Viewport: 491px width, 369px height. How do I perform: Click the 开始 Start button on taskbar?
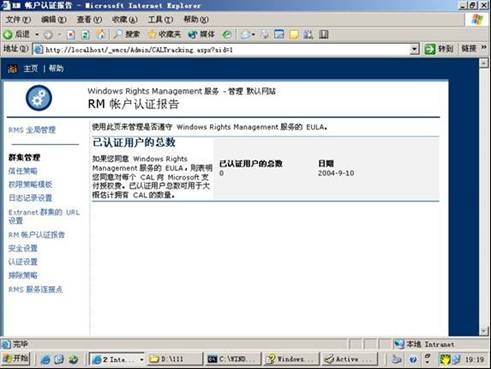(16, 359)
